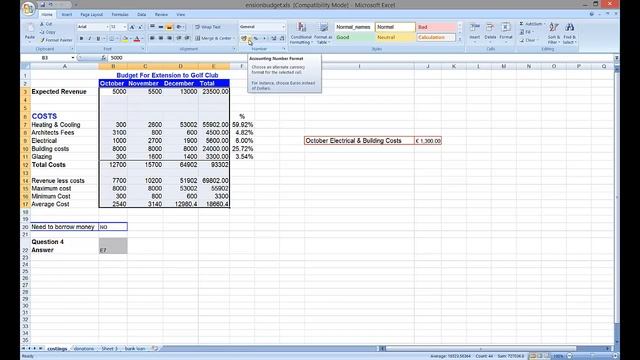Open Conditional Formatting
The height and width of the screenshot is (360, 640).
pos(301,33)
